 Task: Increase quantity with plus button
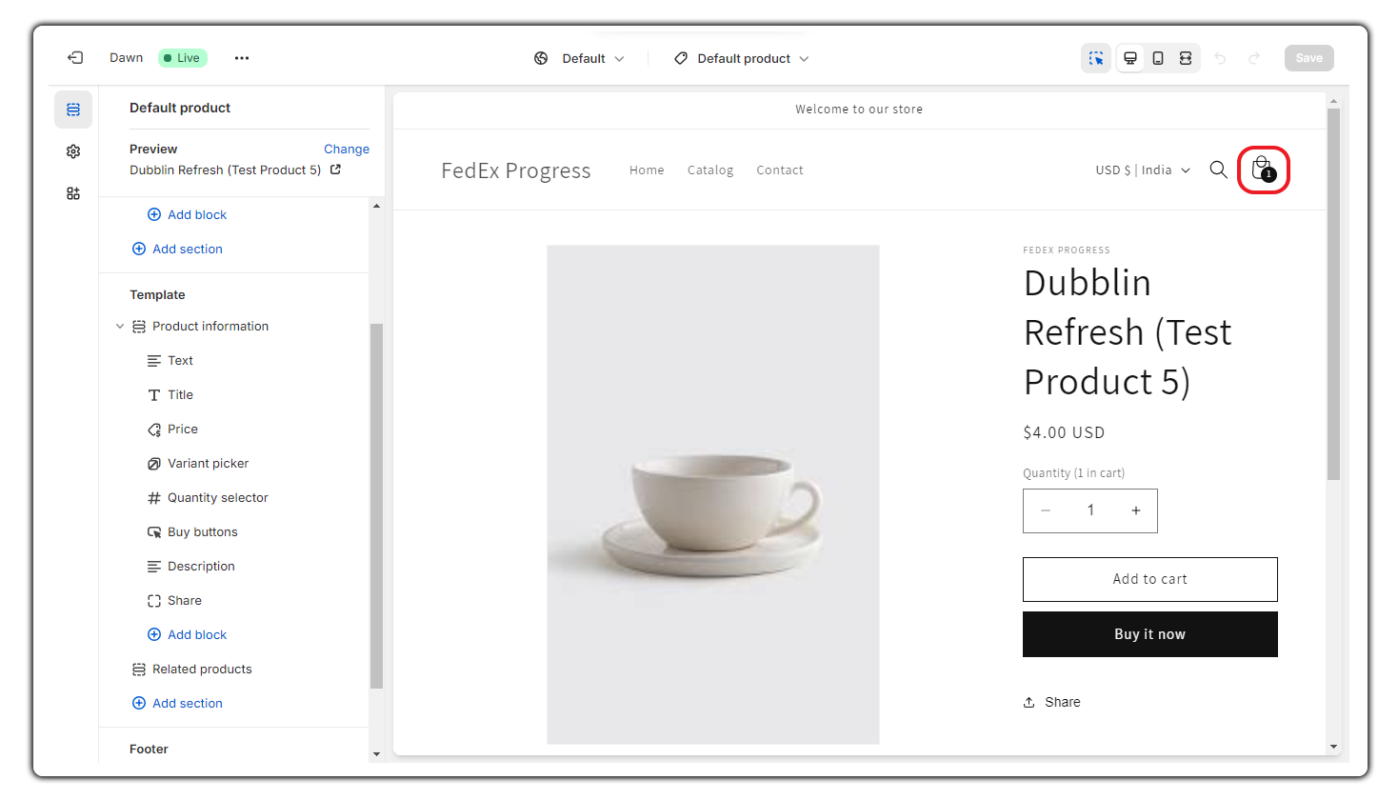click(x=1136, y=510)
